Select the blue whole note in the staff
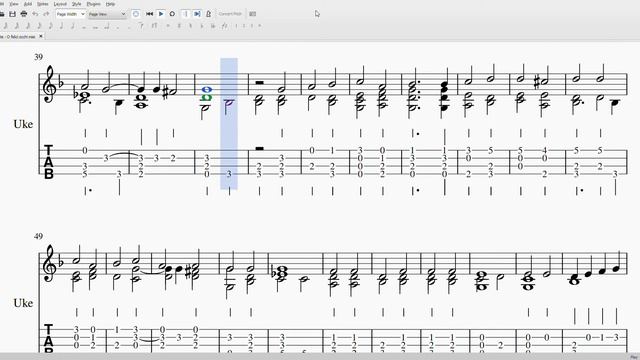The width and height of the screenshot is (640, 360). 207,89
